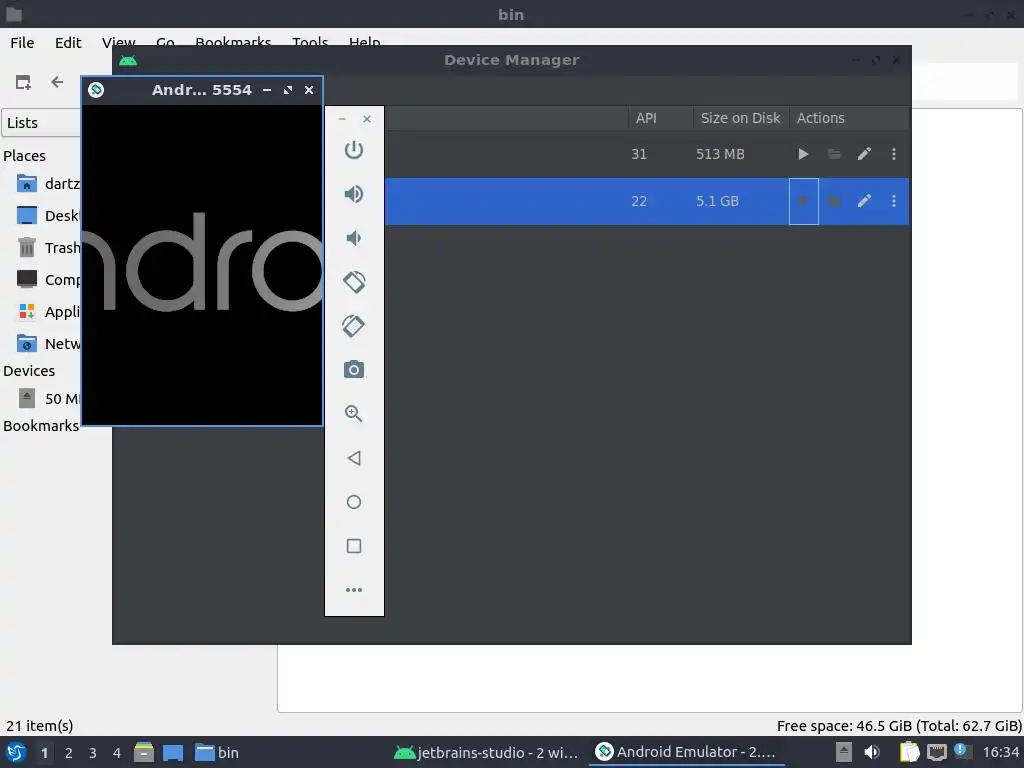The width and height of the screenshot is (1024, 768).
Task: Click the 16:34 taskbar clock
Action: click(1000, 752)
